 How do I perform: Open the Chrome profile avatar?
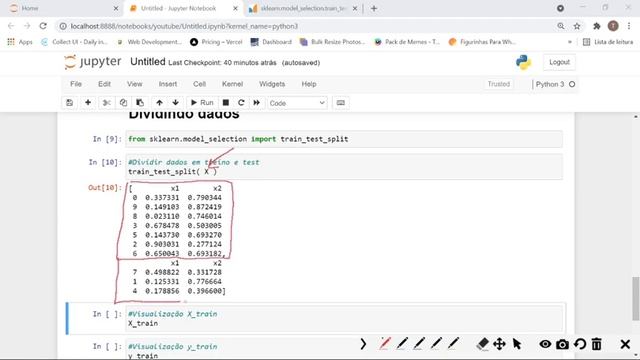pos(613,26)
